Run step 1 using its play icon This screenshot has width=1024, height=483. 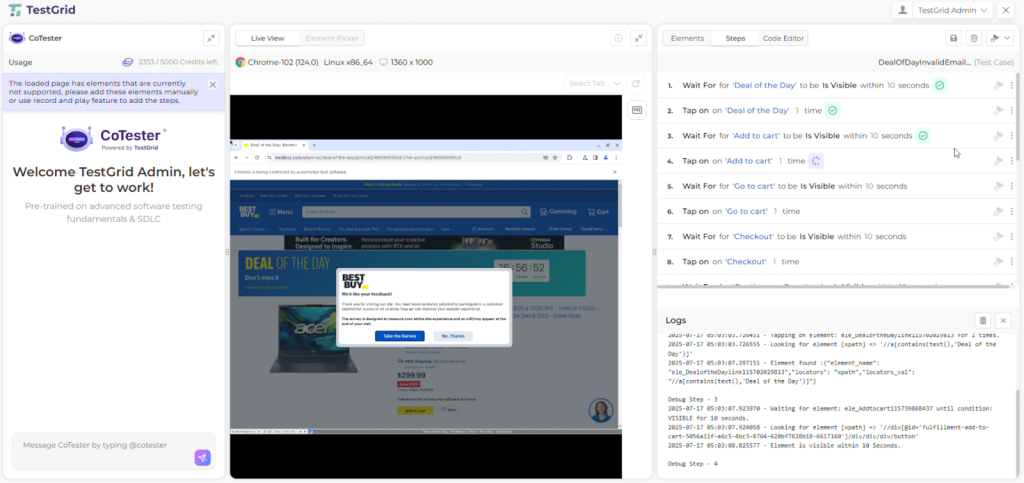tap(997, 86)
